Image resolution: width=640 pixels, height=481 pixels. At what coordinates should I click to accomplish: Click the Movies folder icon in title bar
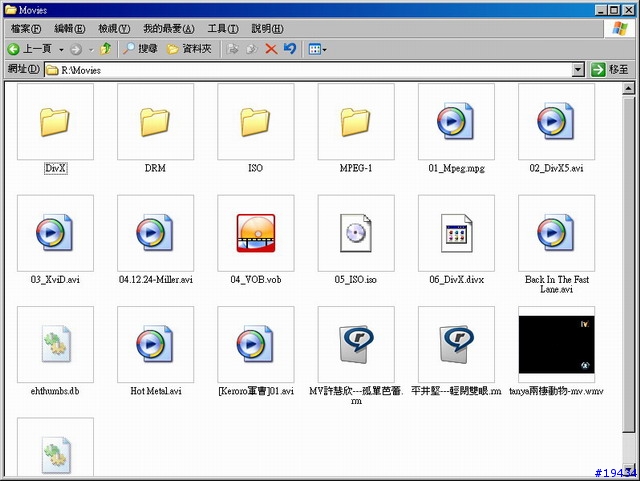click(10, 9)
